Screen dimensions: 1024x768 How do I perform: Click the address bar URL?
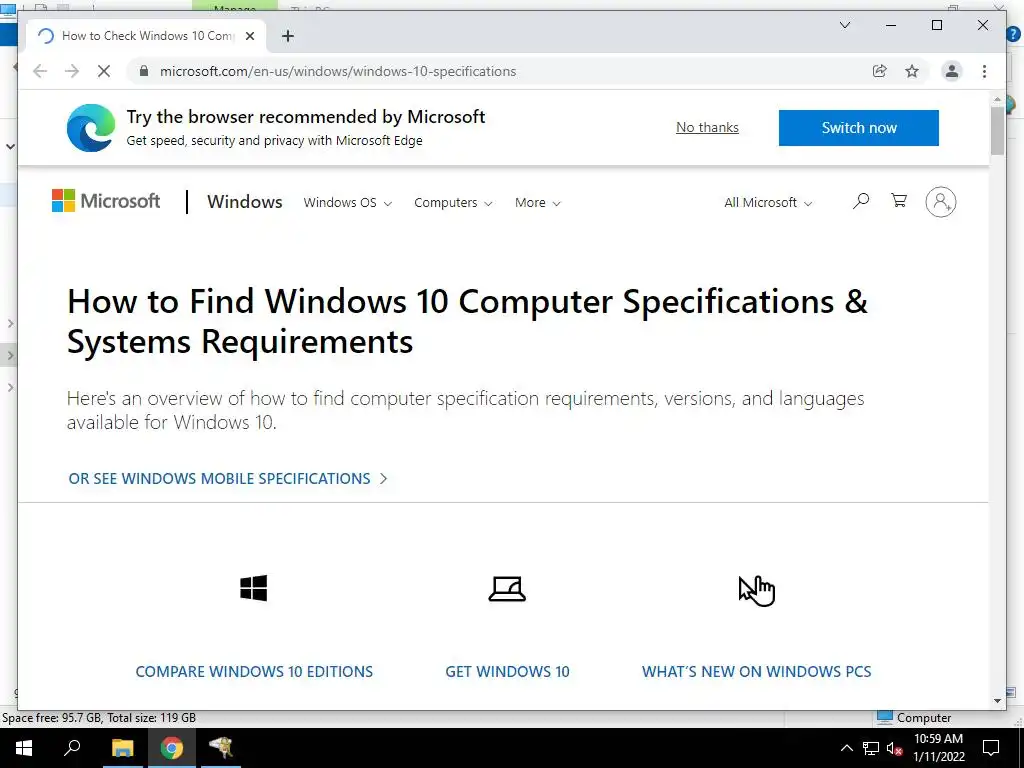click(338, 71)
